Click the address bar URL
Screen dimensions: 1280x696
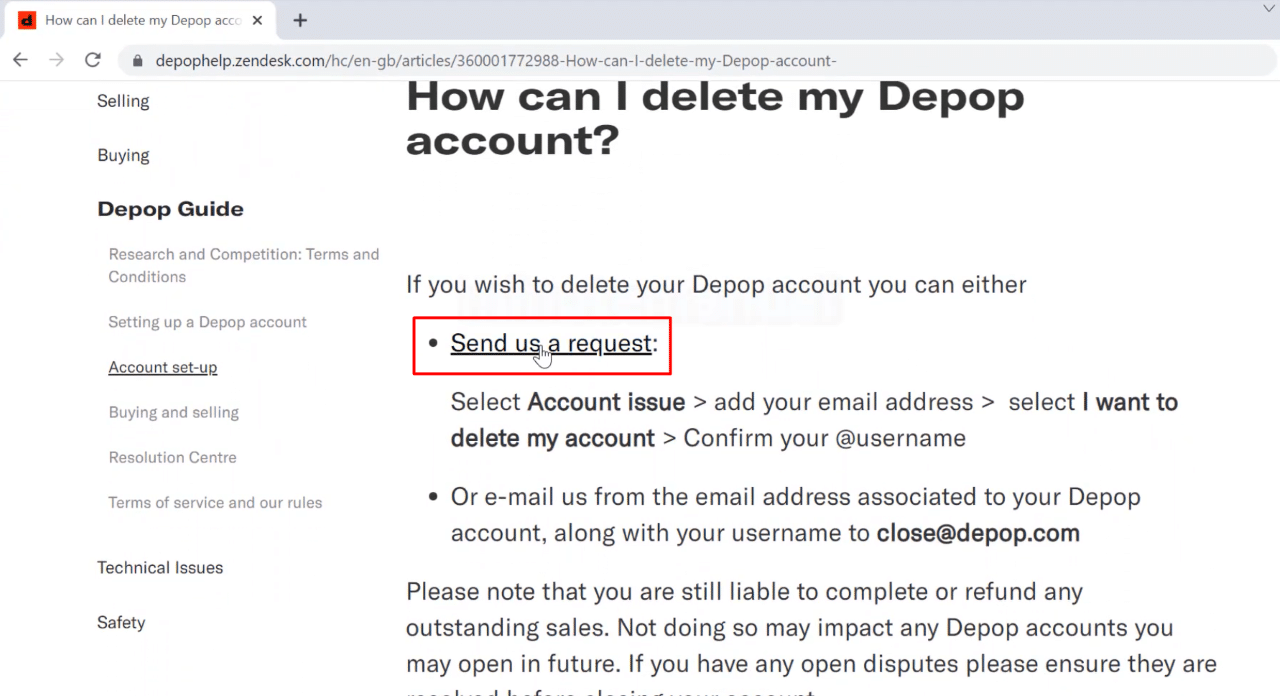[496, 61]
